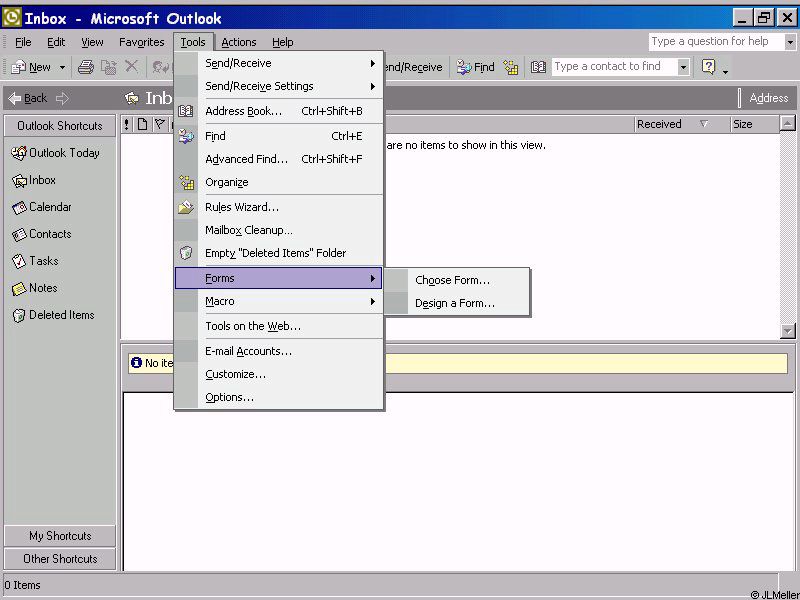Viewport: 800px width, 600px height.
Task: Sort messages by the Received column header
Action: pos(660,124)
